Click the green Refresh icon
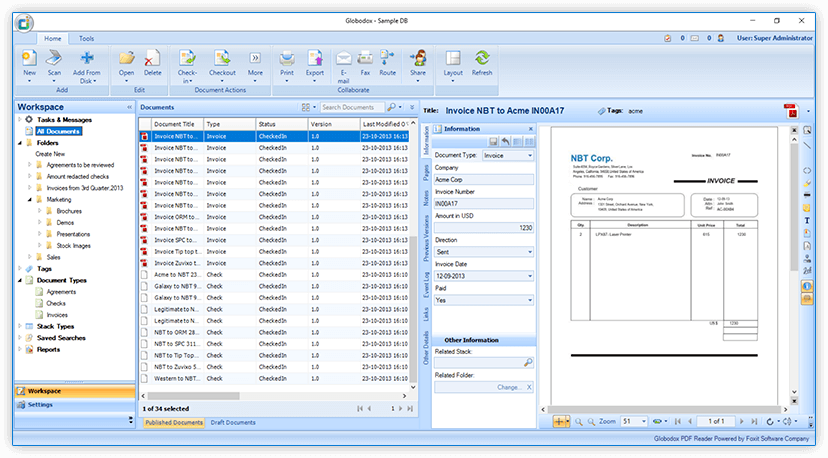The width and height of the screenshot is (828, 458). (x=482, y=58)
